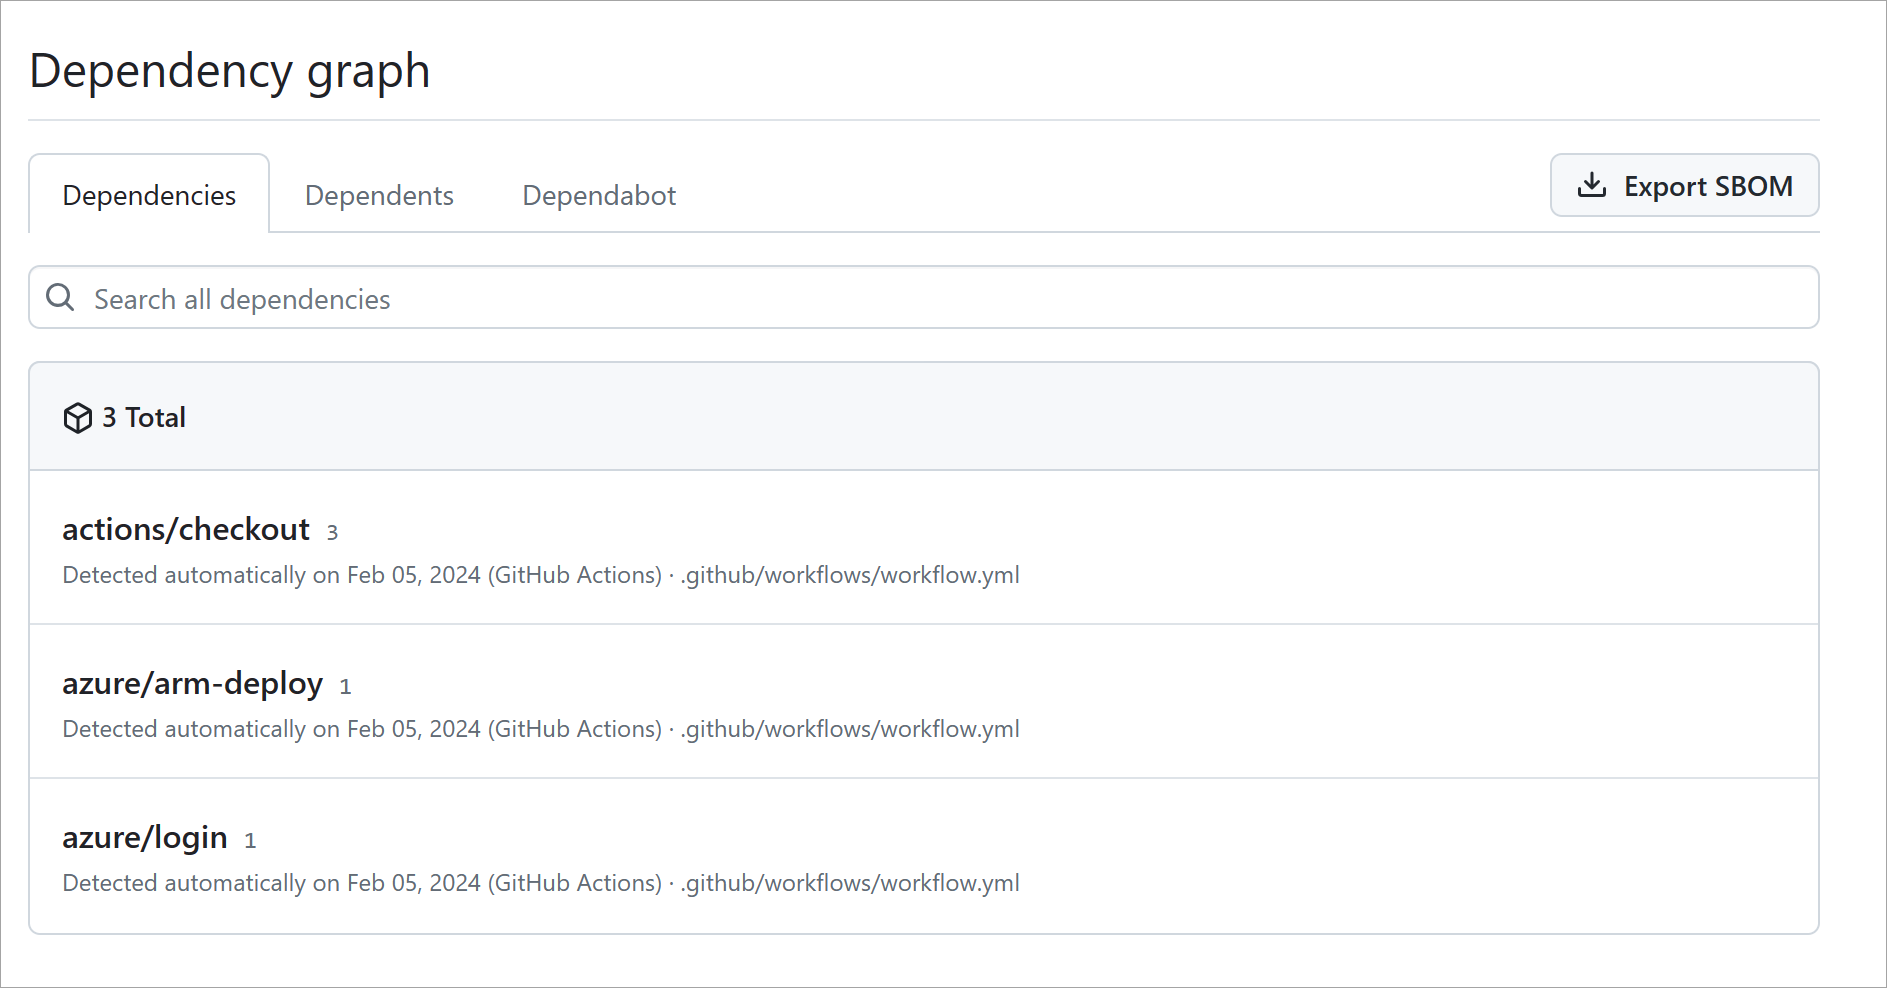
Task: Click the count badge next to azure/login
Action: (250, 841)
